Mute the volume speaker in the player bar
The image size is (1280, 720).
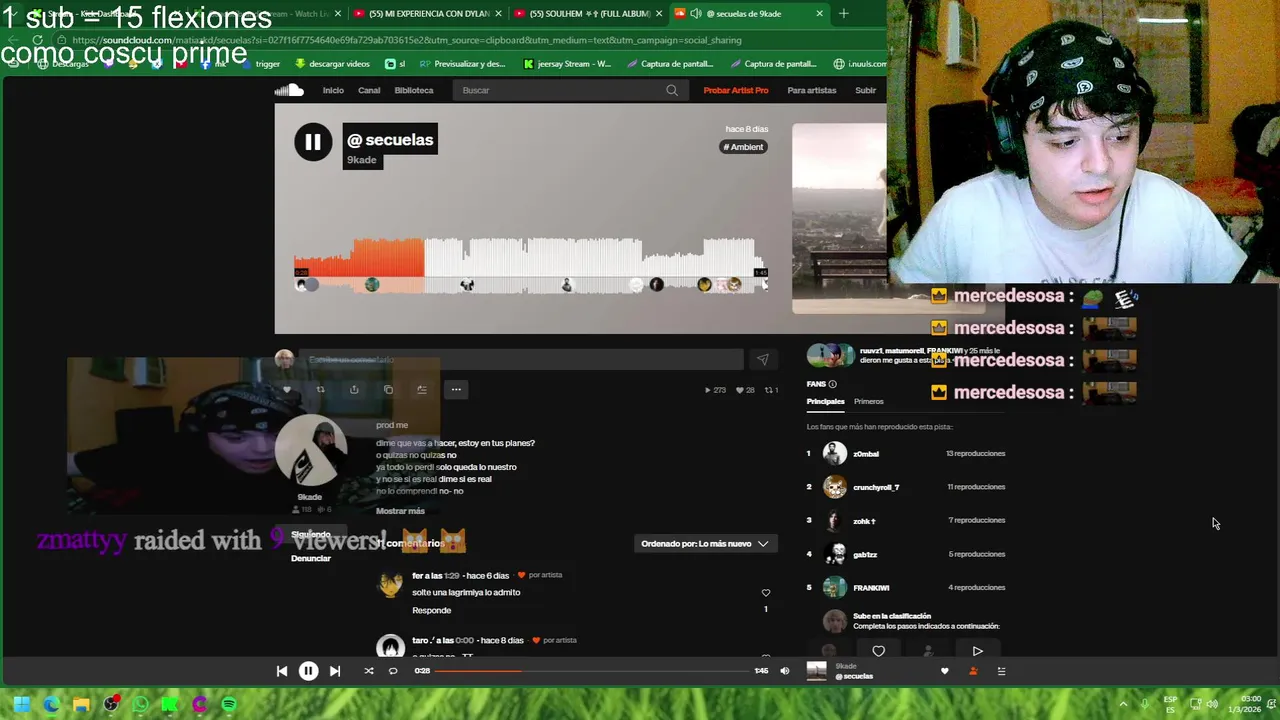click(x=784, y=671)
